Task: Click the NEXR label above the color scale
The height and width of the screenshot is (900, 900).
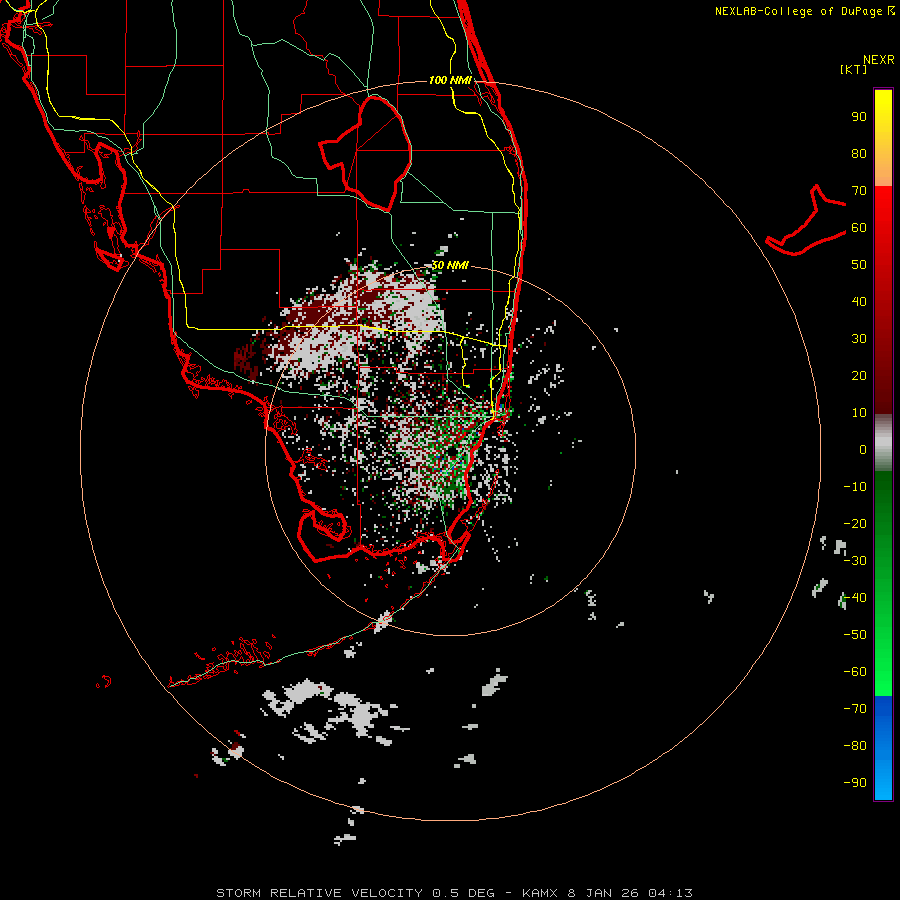Action: (879, 60)
